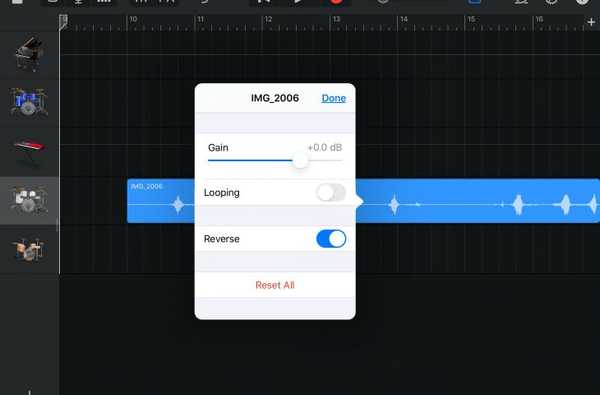Tap bar 16 on the timeline ruler

539,19
